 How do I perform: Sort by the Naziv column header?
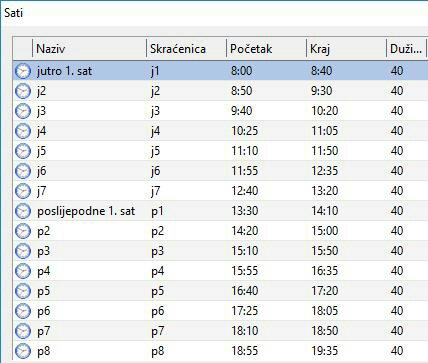[89, 49]
